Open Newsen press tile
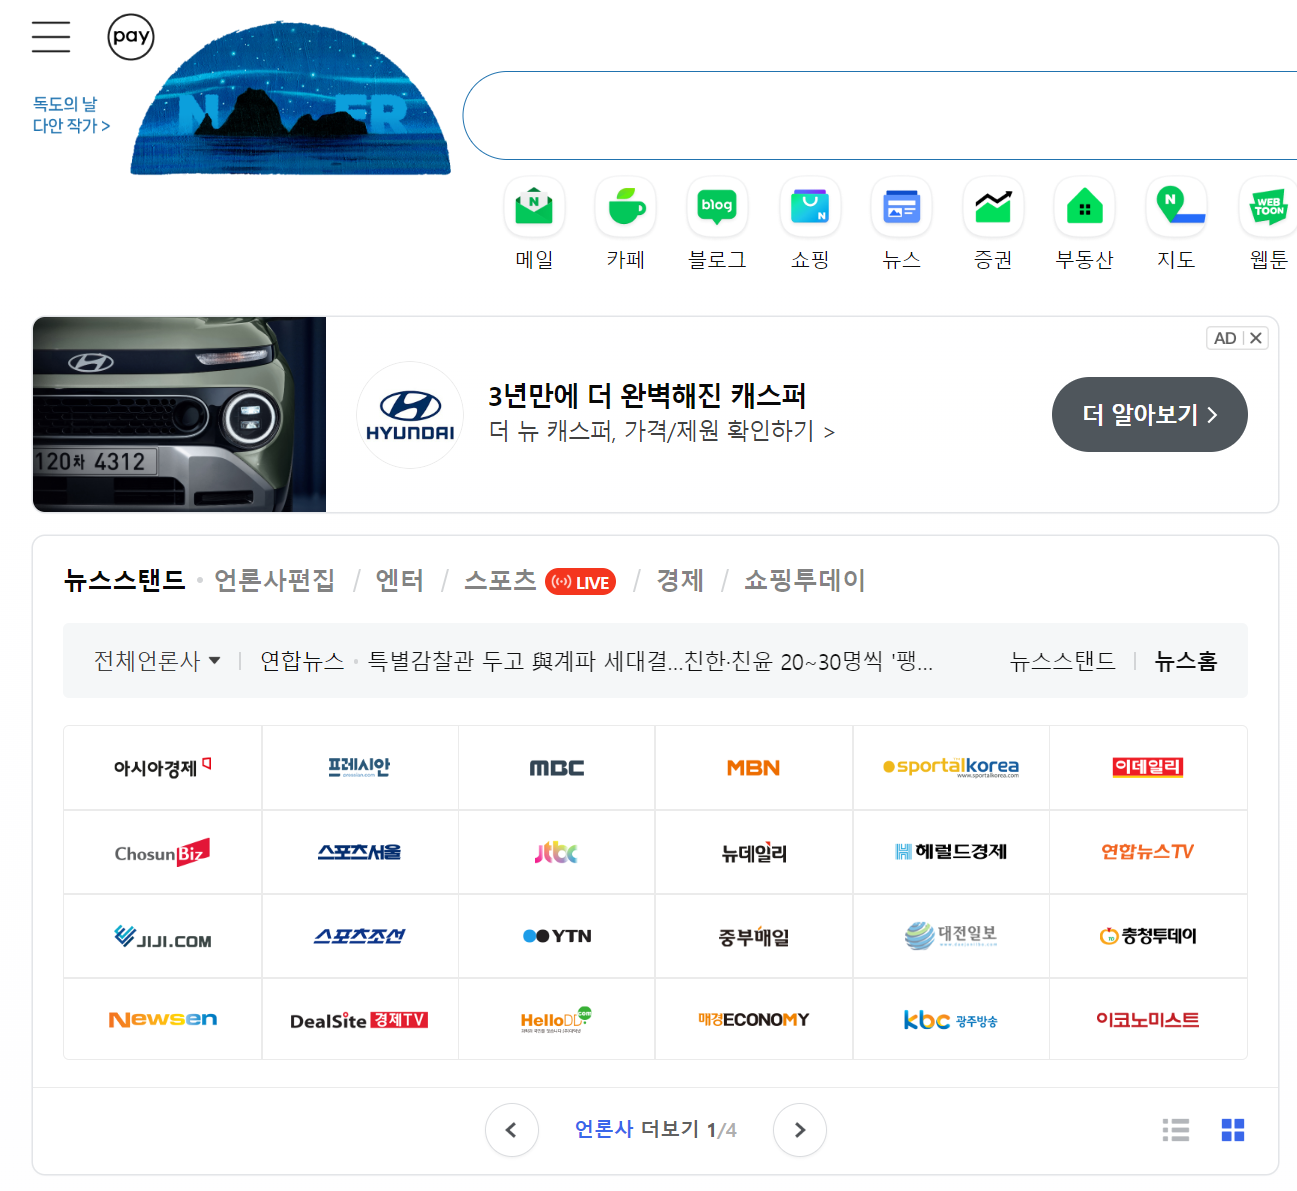 (163, 1019)
